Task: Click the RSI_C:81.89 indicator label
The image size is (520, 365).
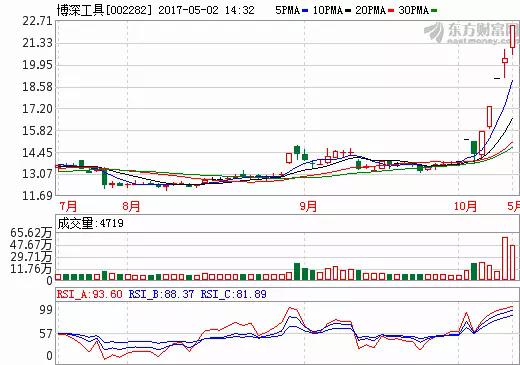Action: (x=233, y=294)
